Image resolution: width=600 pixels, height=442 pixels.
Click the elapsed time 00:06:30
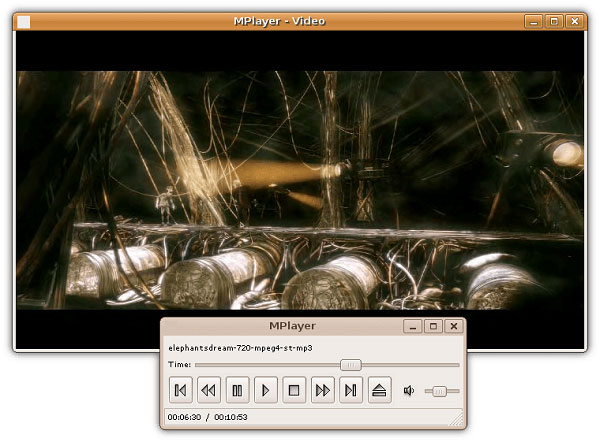(184, 417)
